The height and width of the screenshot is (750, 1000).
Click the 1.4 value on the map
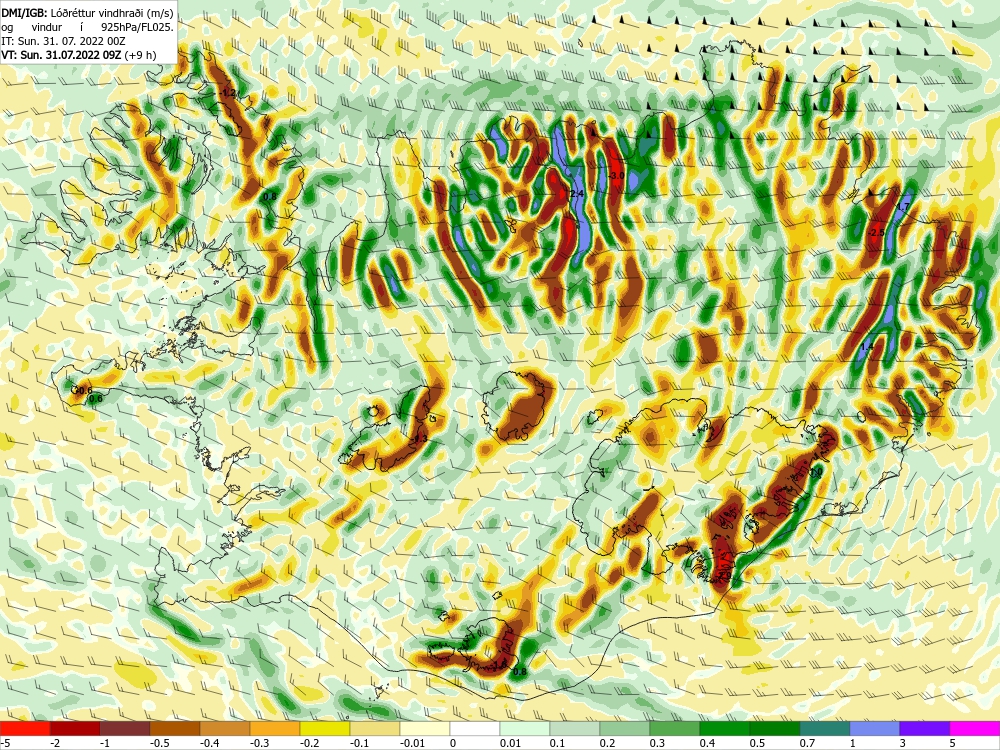click(867, 346)
